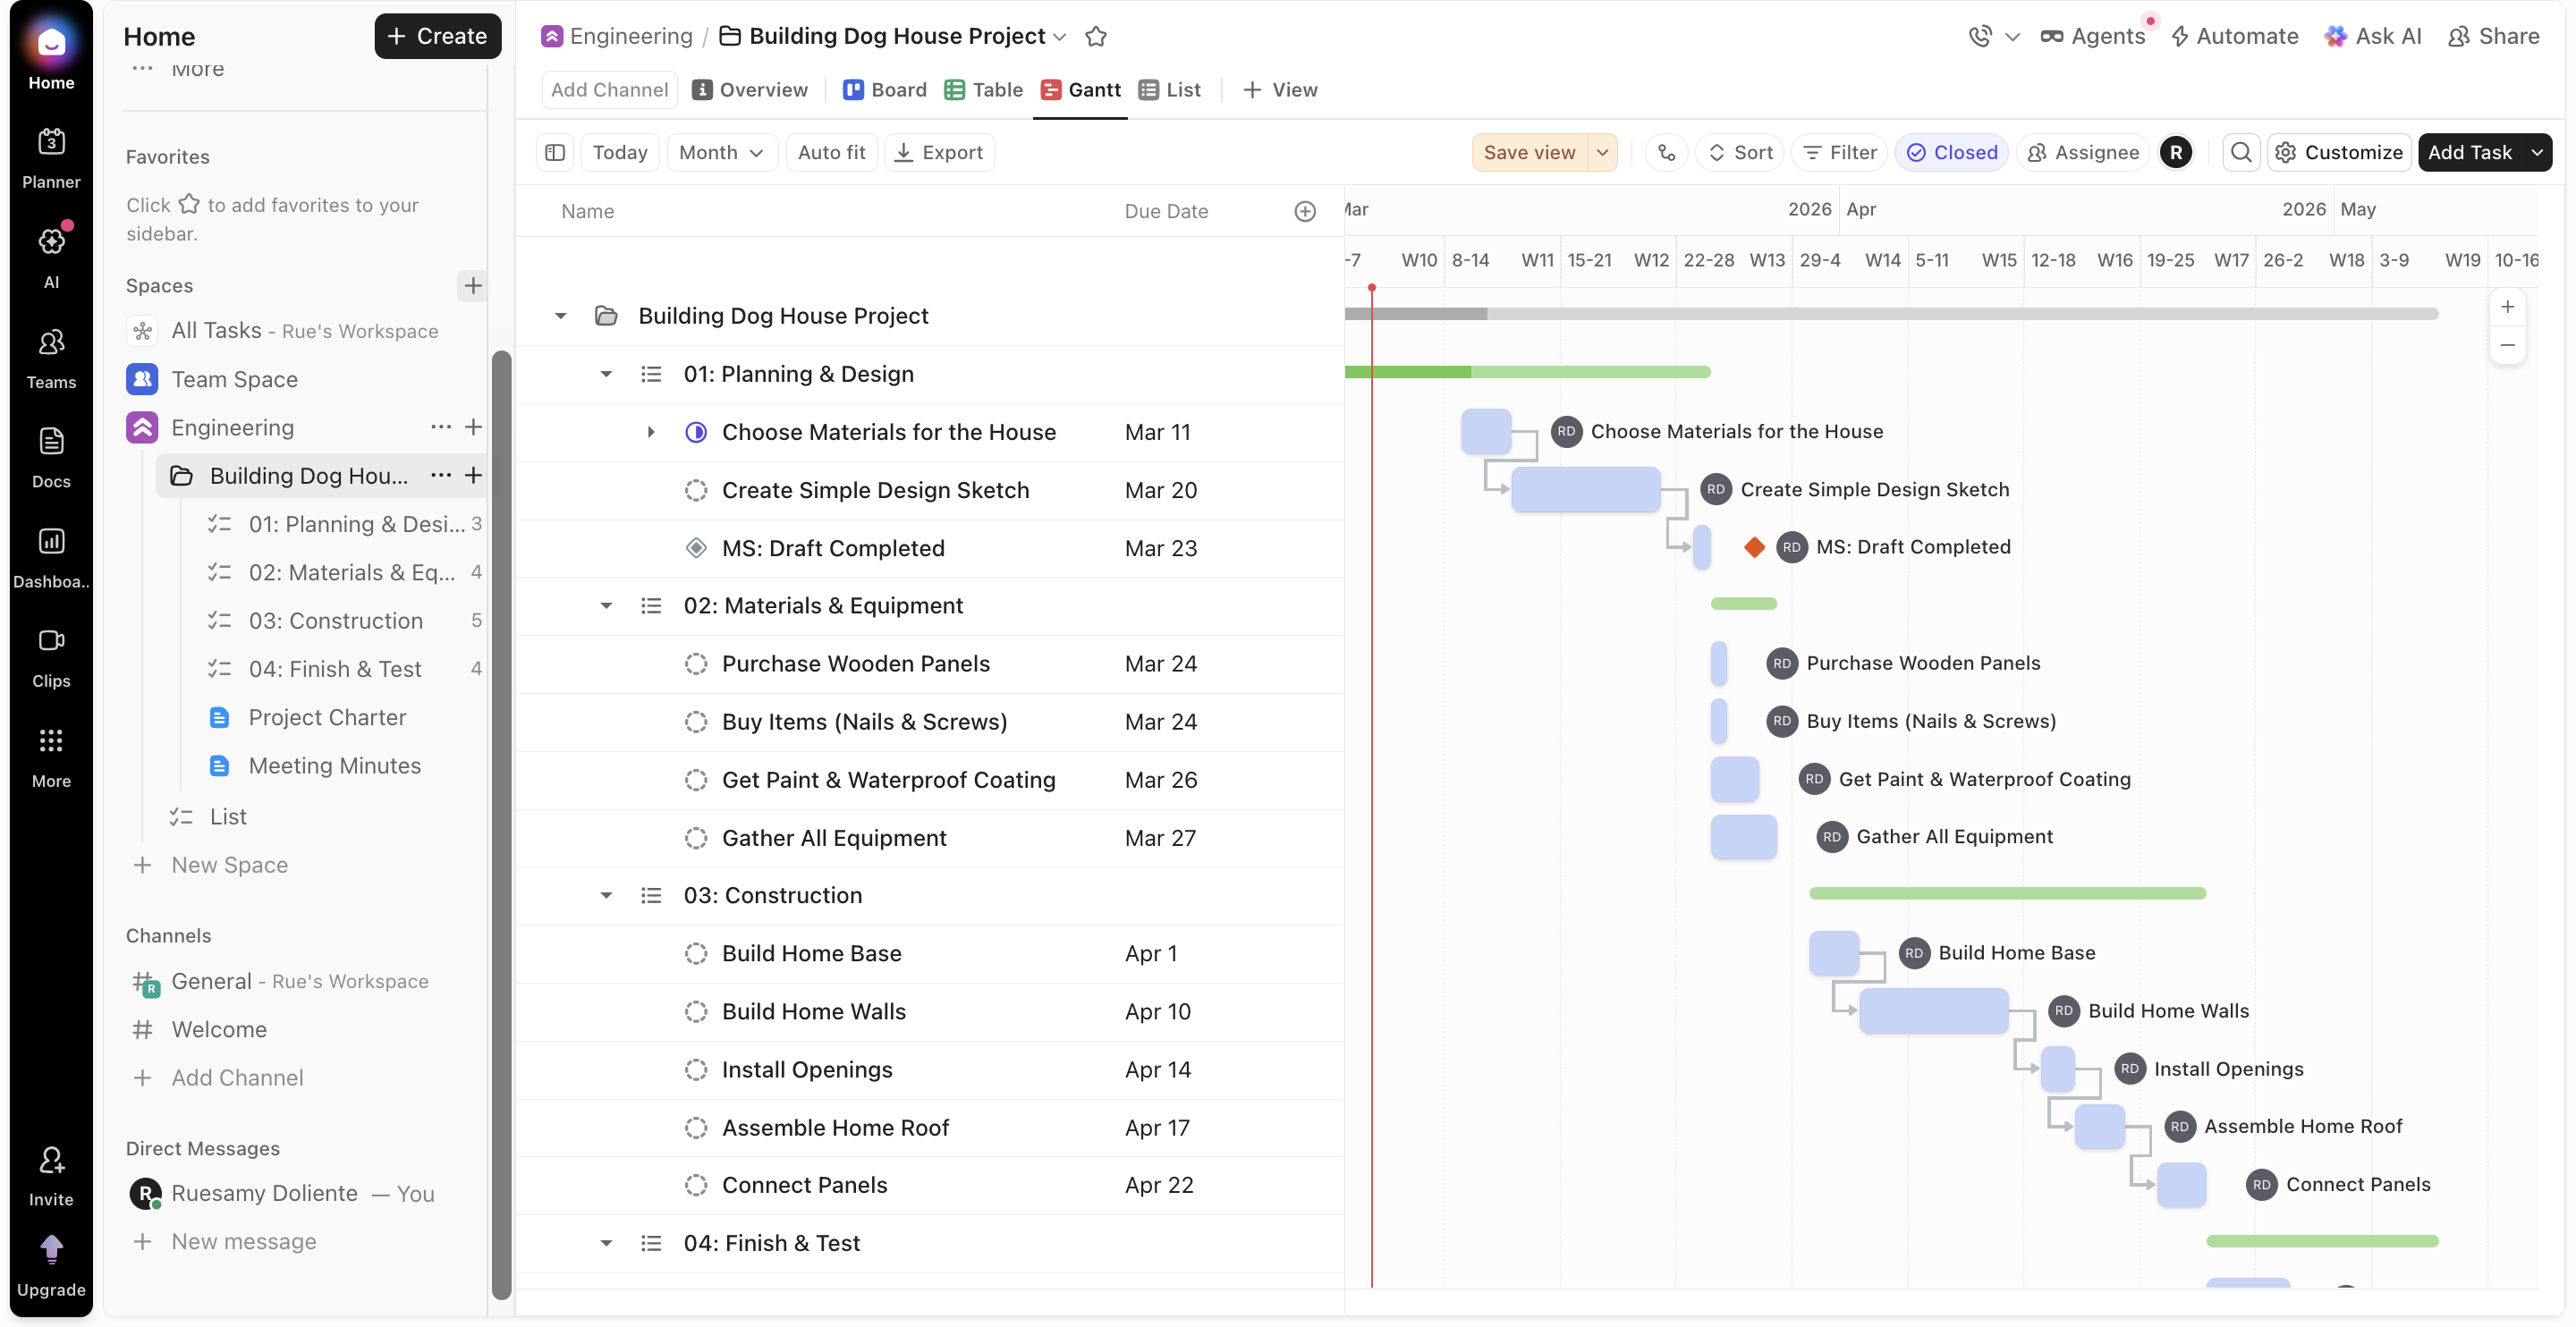Click the Auto fit button

click(x=831, y=152)
